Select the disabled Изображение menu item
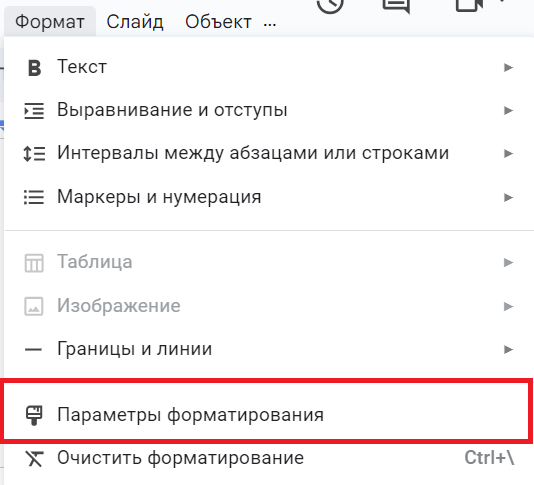534x485 pixels. 269,306
